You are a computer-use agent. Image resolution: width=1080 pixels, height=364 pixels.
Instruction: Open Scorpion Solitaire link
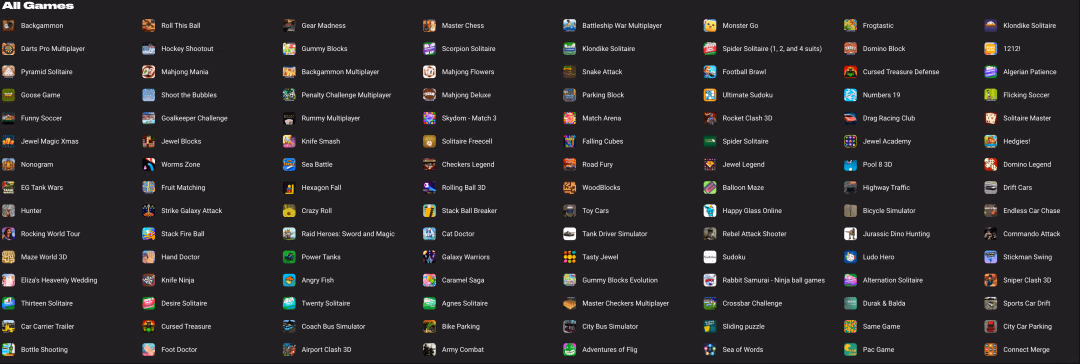pyautogui.click(x=469, y=49)
